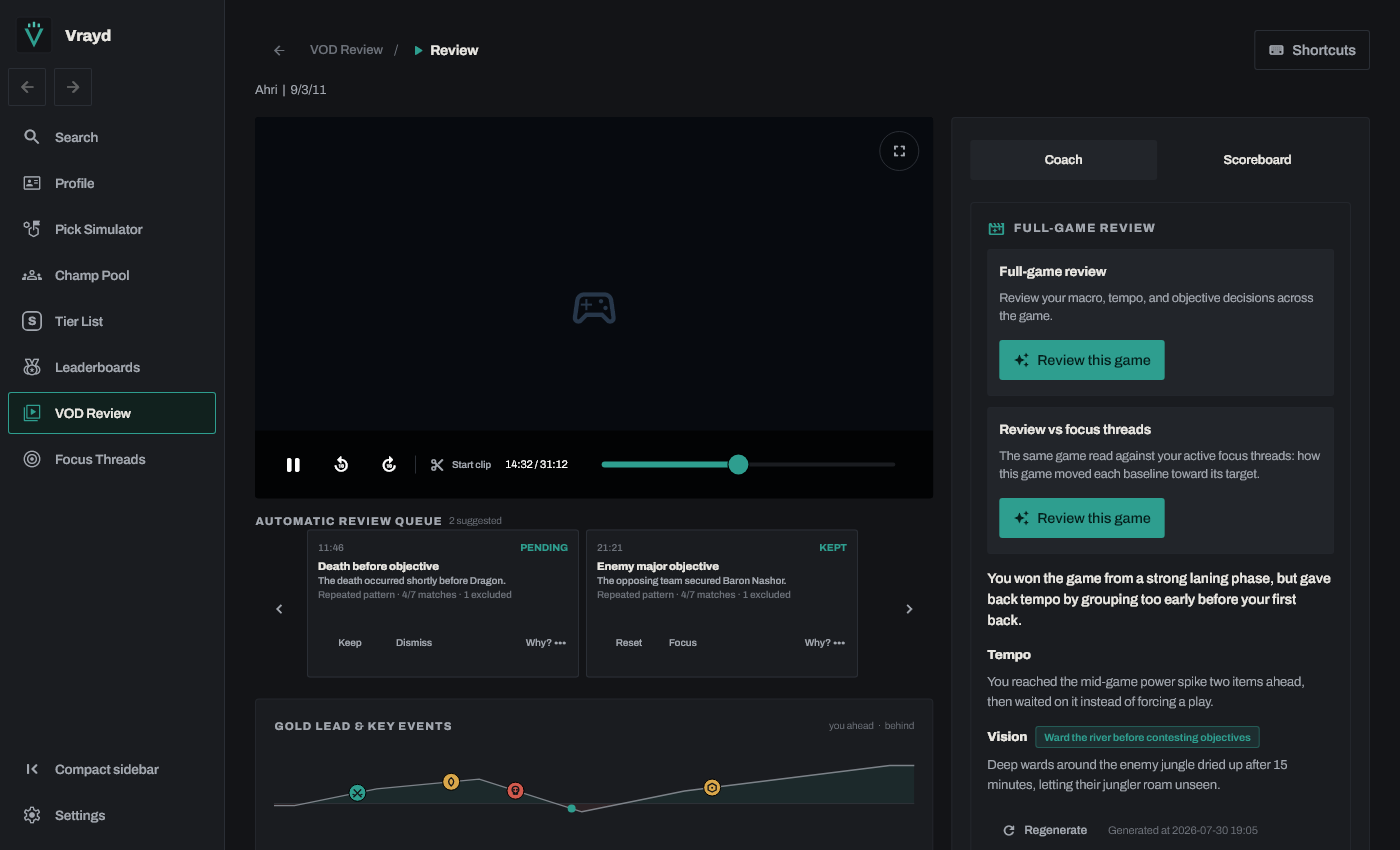
Task: Click the 11:46 timestamp on pending card
Action: (331, 548)
